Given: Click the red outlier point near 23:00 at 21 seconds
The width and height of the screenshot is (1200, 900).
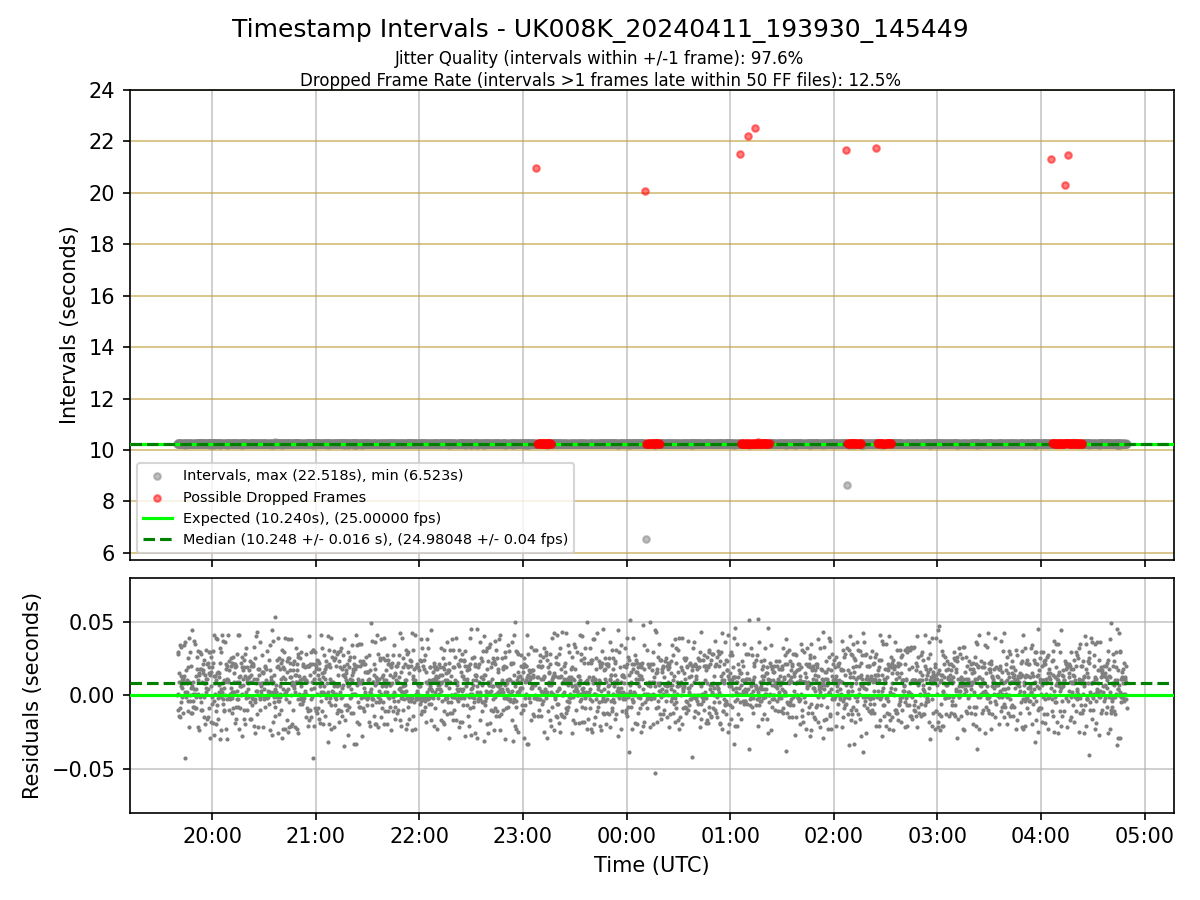Looking at the screenshot, I should tap(536, 168).
